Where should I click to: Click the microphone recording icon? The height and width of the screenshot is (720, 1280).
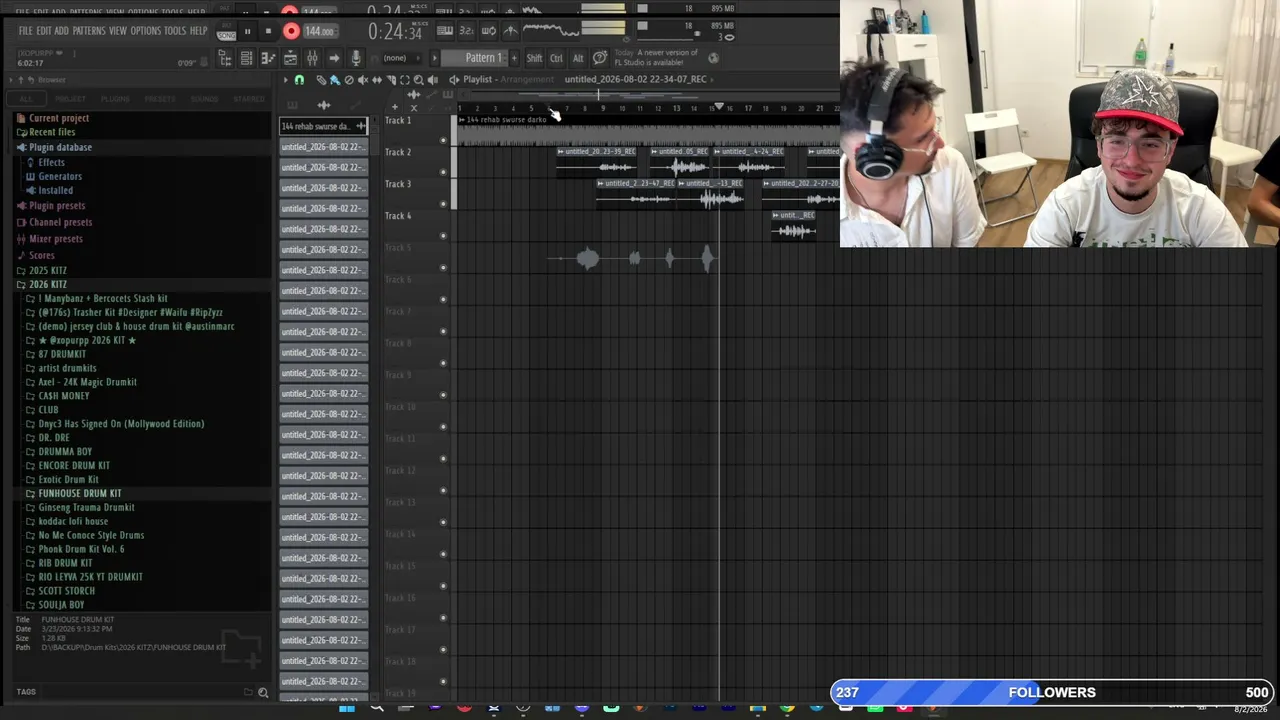[355, 59]
